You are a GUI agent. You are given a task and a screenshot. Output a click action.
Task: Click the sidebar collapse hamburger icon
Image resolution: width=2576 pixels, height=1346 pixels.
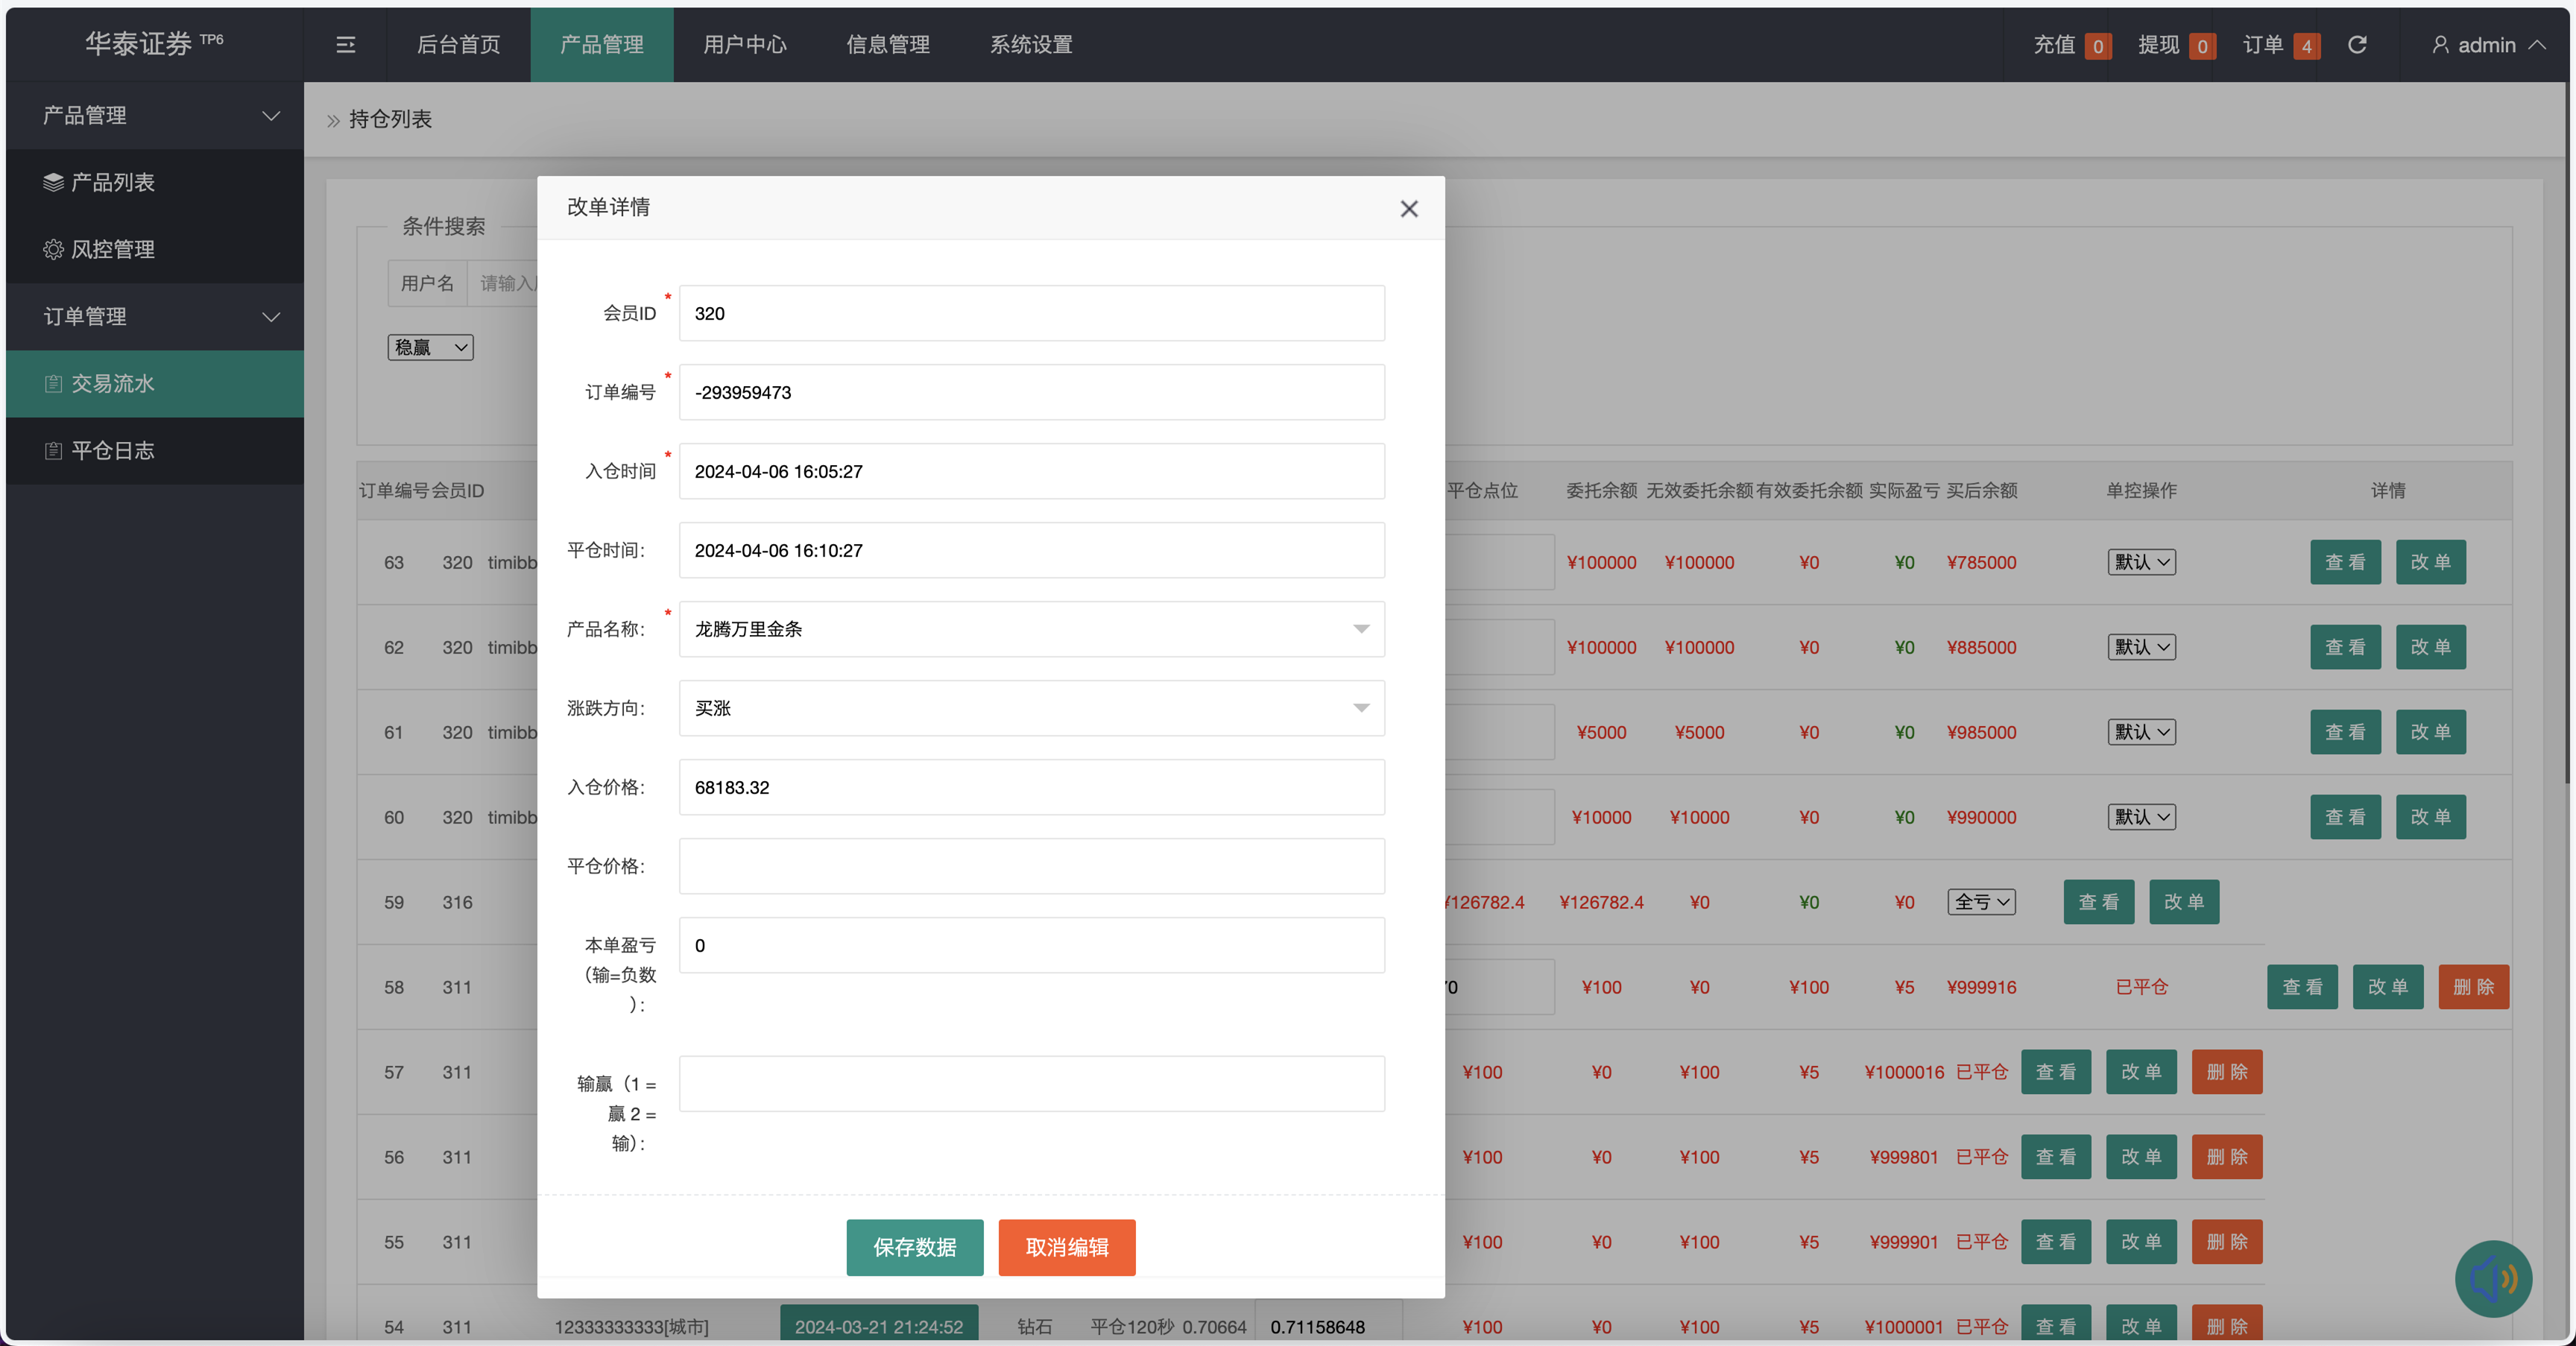[x=345, y=45]
